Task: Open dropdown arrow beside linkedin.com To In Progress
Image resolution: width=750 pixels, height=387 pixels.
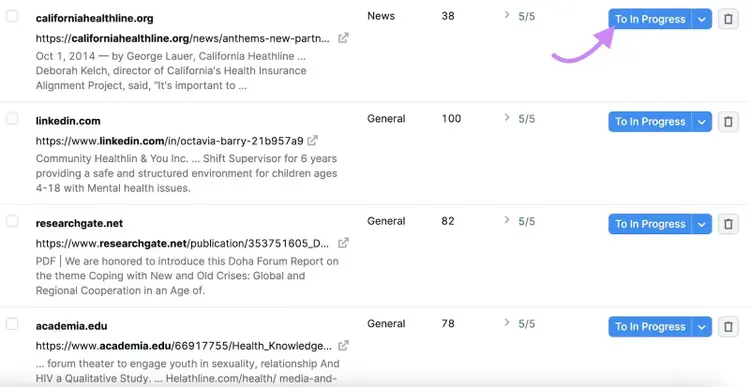Action: 702,122
